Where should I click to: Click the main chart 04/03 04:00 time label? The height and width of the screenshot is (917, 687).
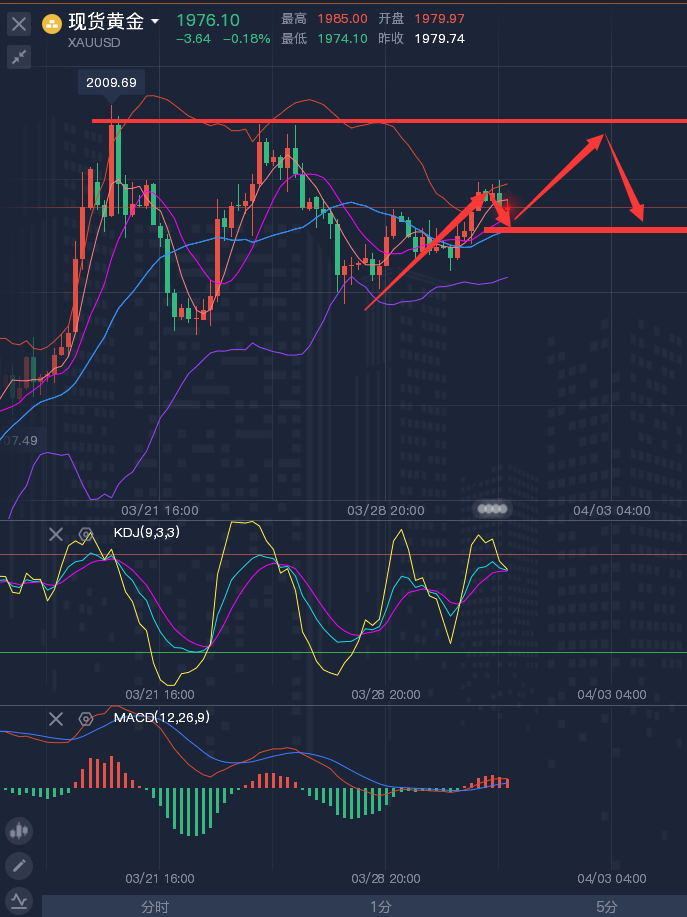pos(612,511)
